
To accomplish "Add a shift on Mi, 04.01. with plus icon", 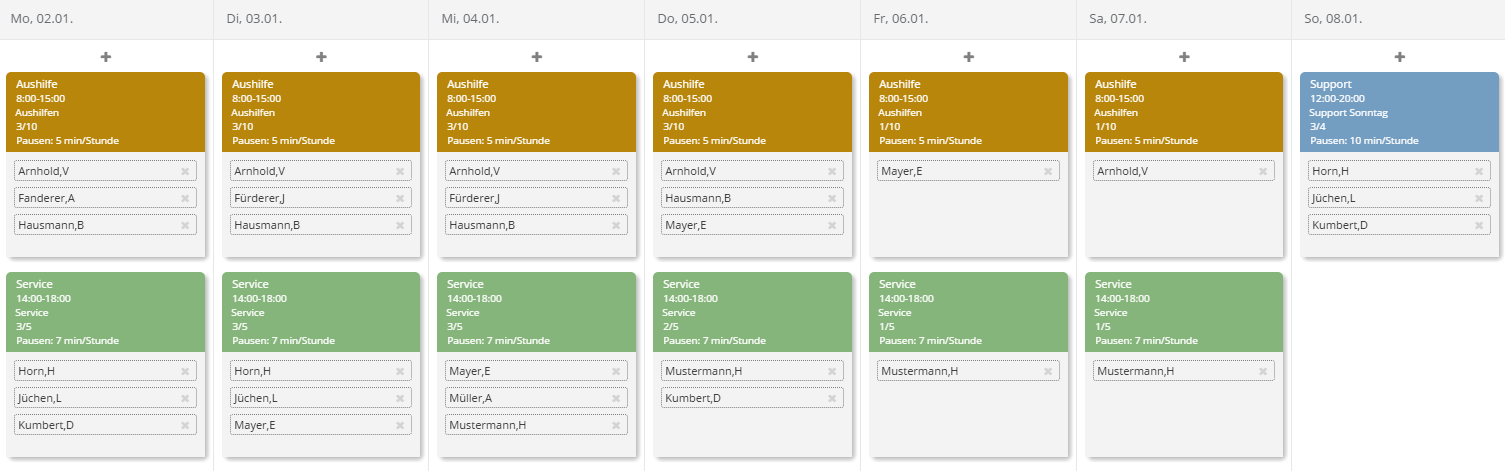I will [537, 57].
